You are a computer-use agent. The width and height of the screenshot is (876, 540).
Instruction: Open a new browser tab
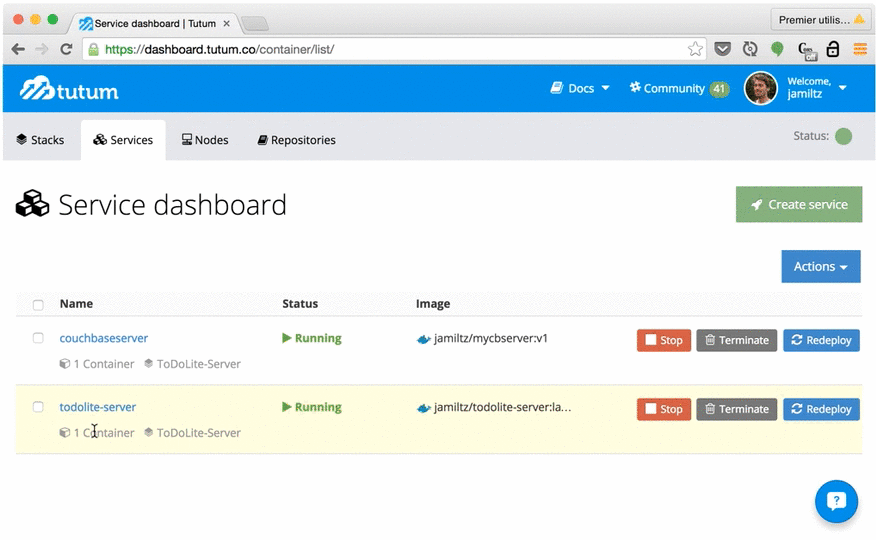255,23
